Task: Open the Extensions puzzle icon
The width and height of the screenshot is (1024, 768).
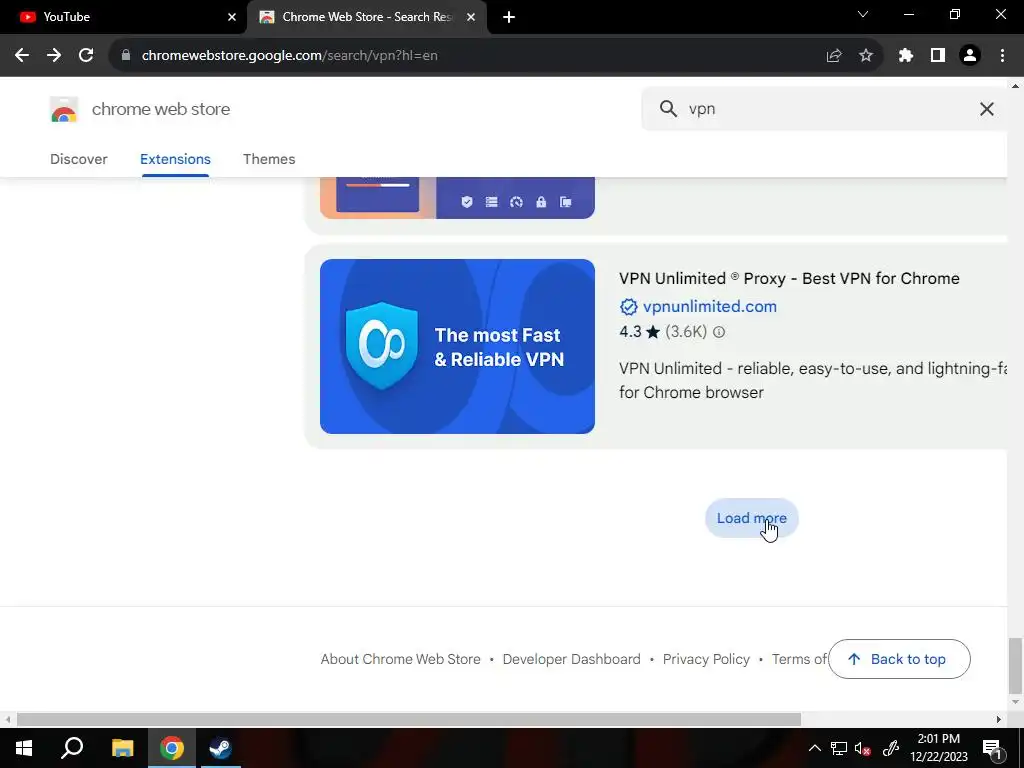Action: pyautogui.click(x=906, y=56)
